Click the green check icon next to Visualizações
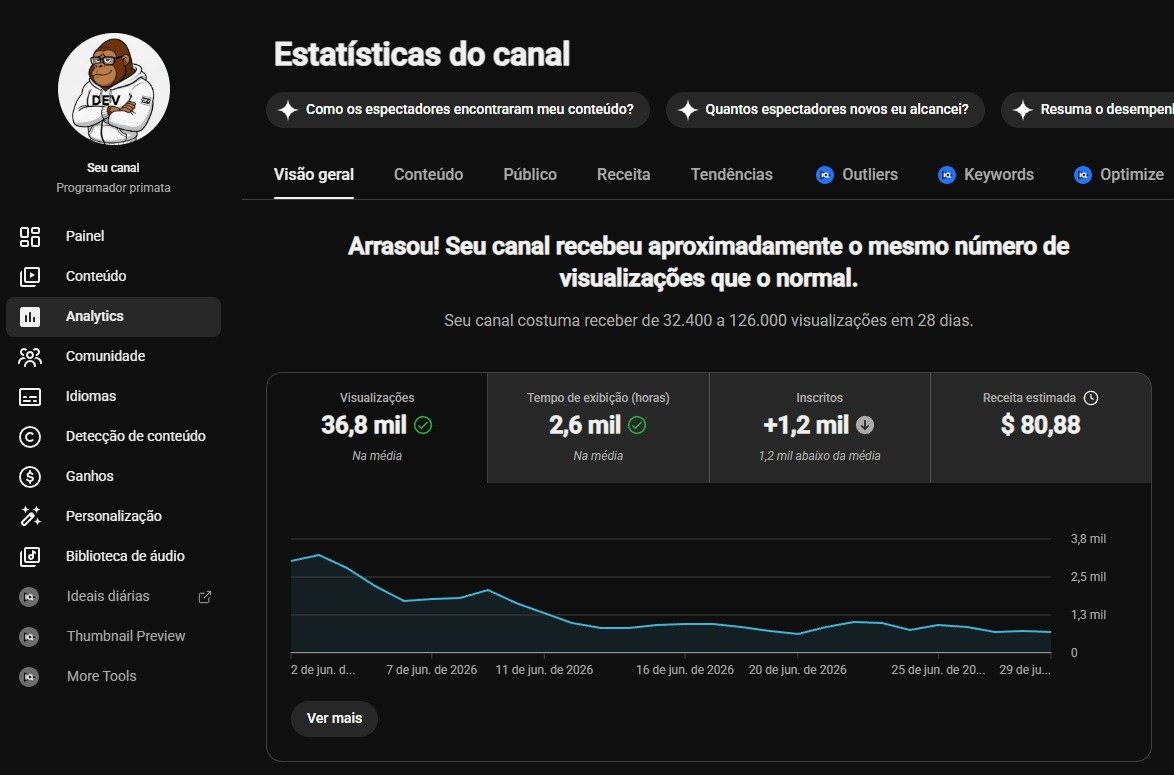Viewport: 1174px width, 775px height. pos(423,425)
